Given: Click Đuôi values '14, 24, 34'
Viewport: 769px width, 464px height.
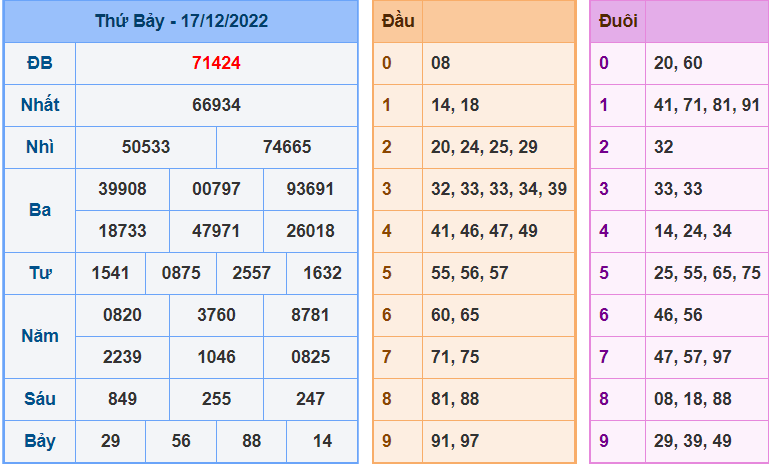Looking at the screenshot, I should click(692, 231).
